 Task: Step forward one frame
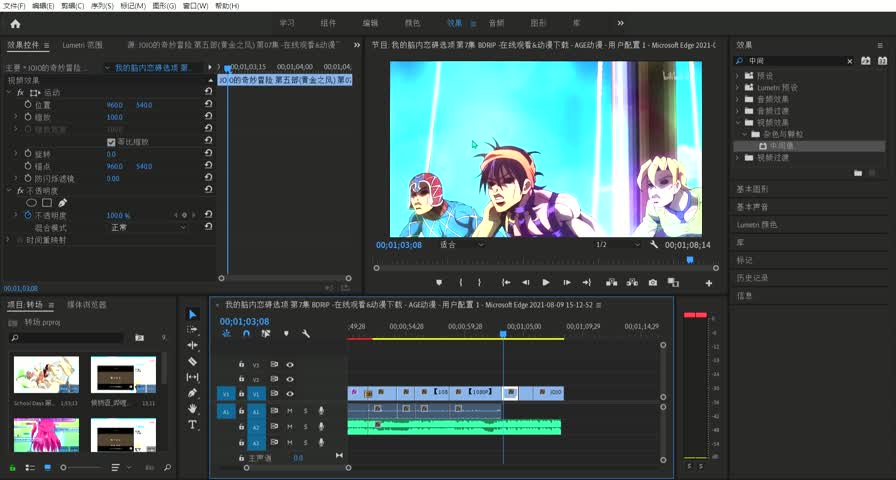pyautogui.click(x=567, y=282)
